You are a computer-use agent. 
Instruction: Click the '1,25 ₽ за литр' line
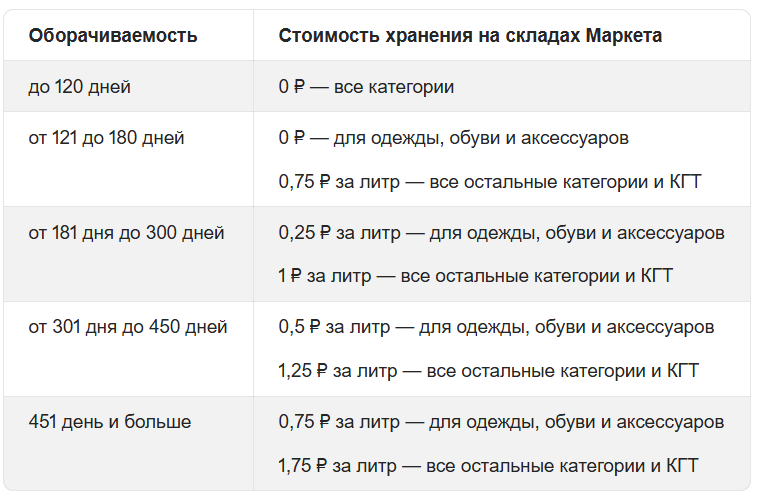(488, 371)
